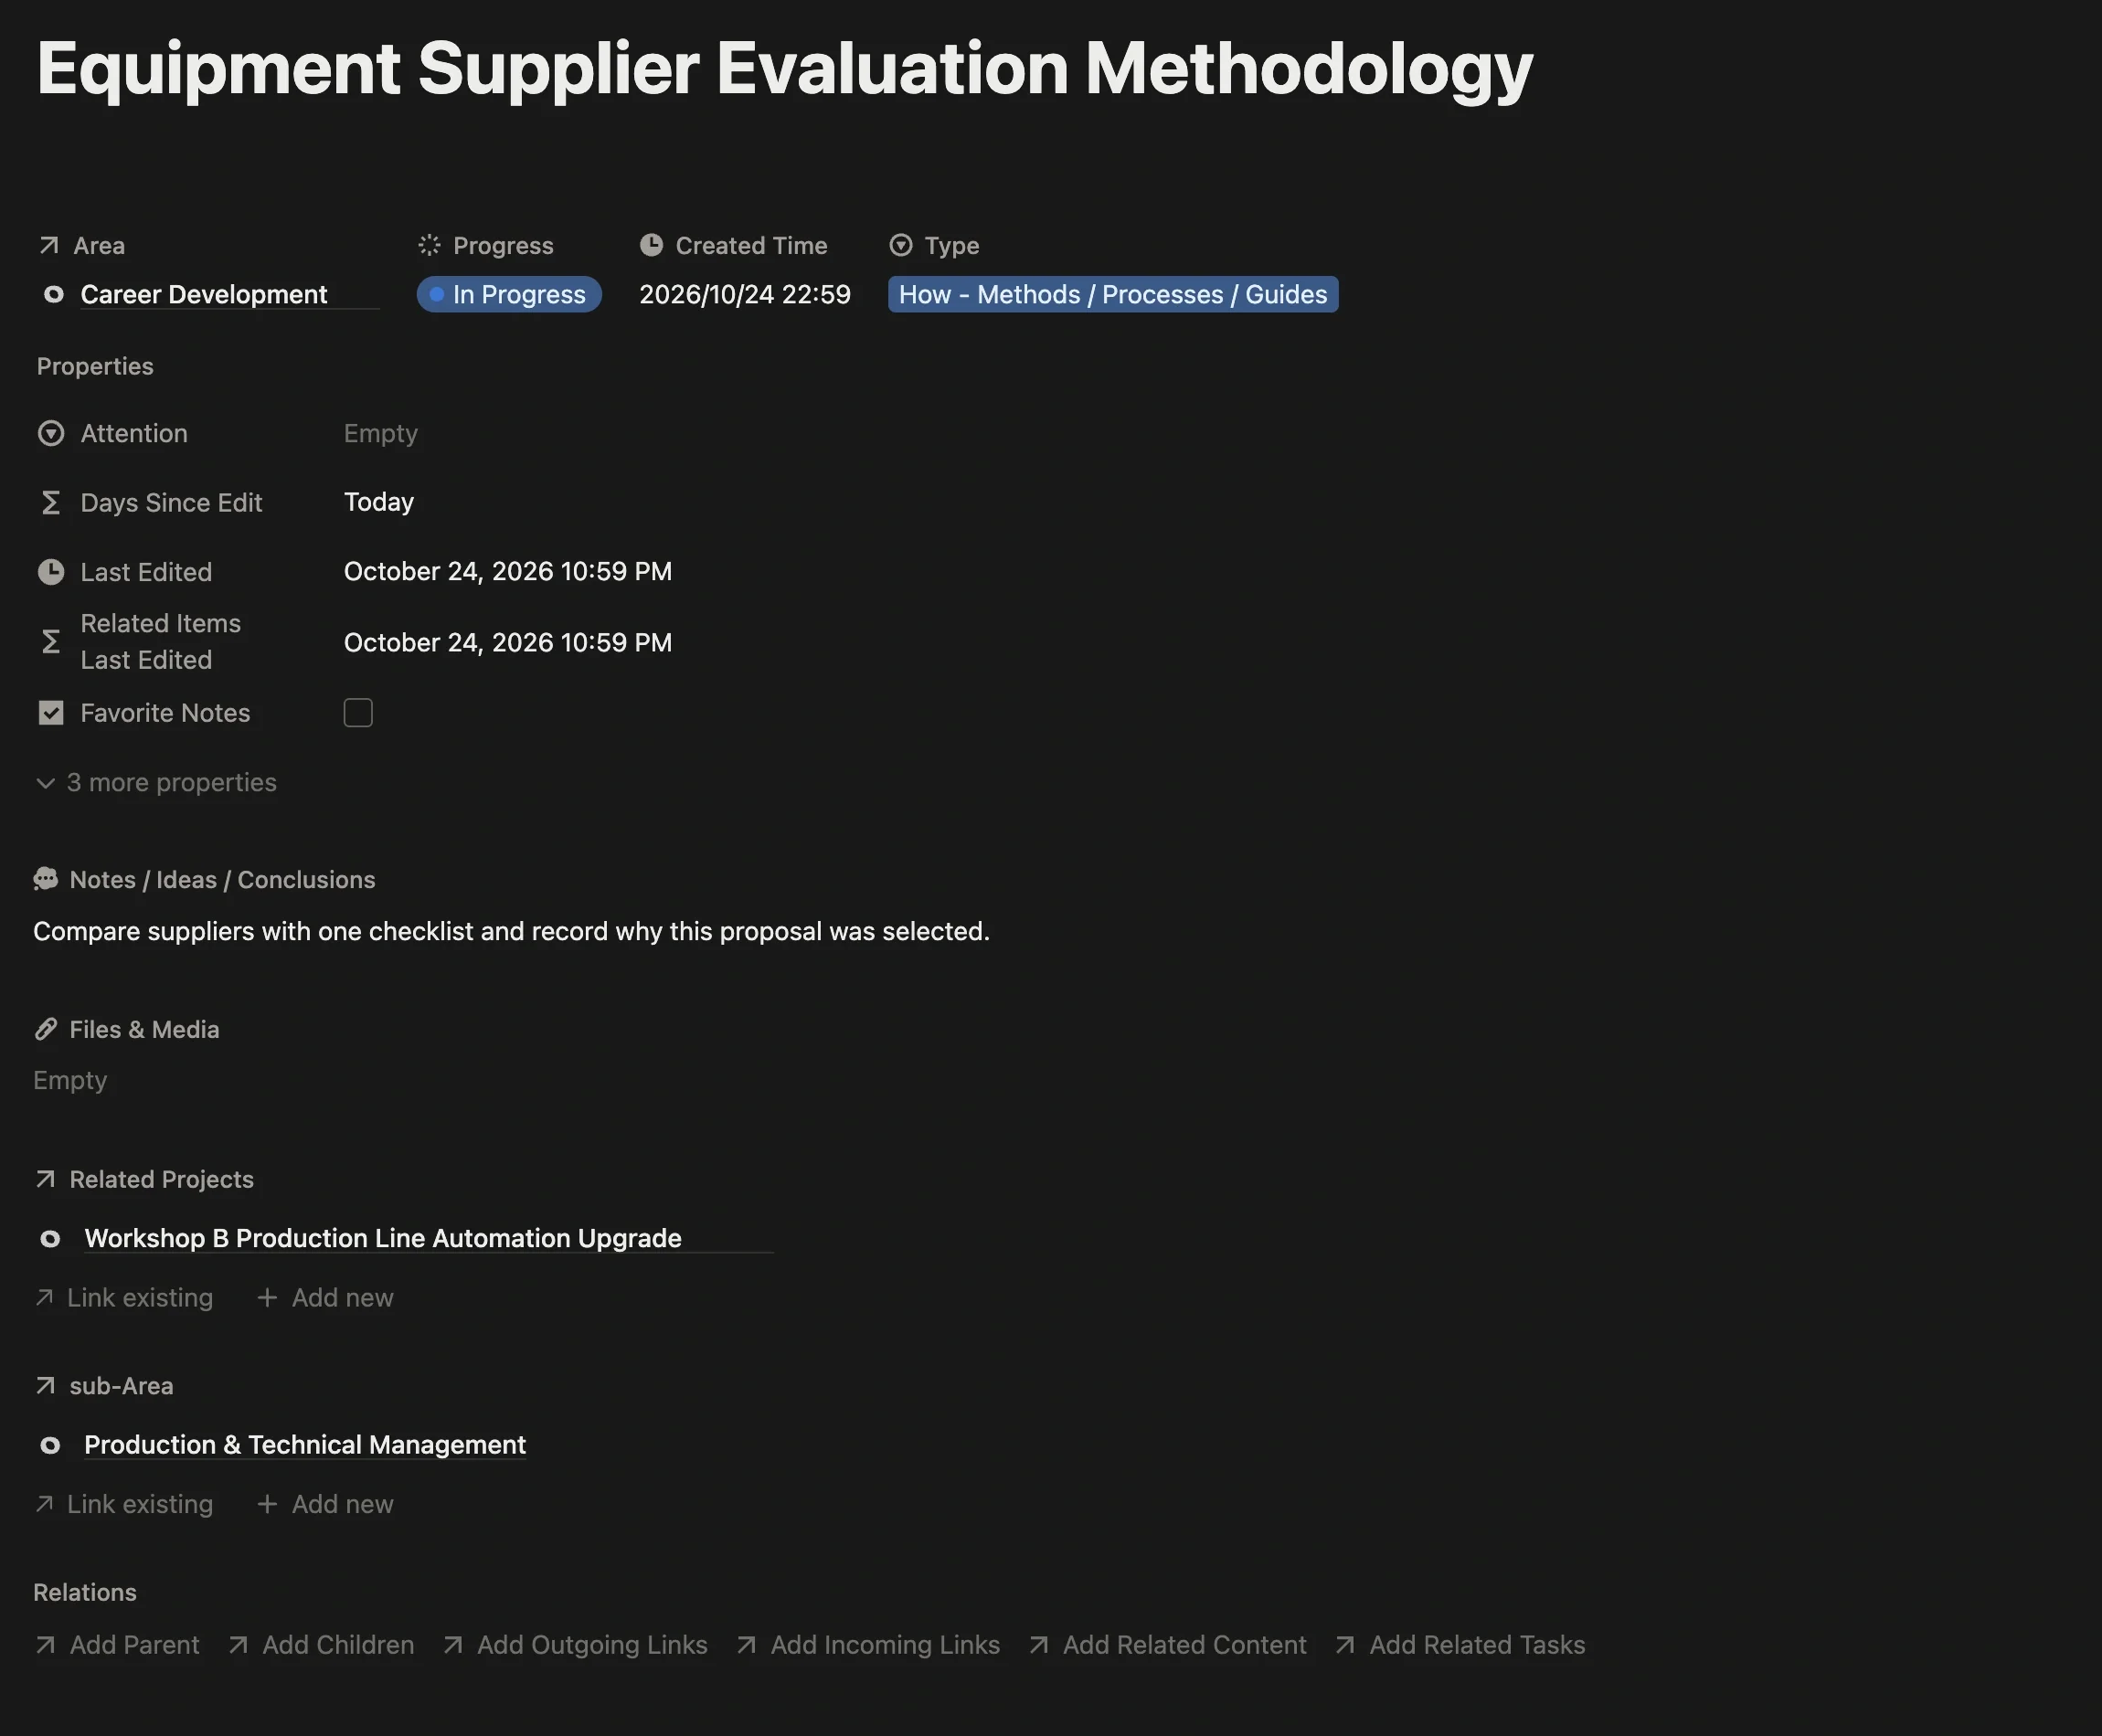Viewport: 2102px width, 1736px height.
Task: Click Add Children relation
Action: pos(322,1645)
